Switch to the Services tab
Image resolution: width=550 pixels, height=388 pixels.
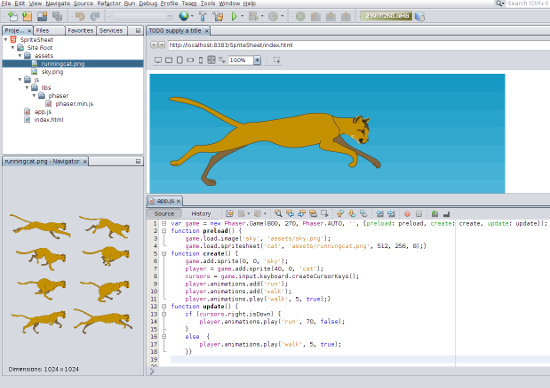[111, 31]
